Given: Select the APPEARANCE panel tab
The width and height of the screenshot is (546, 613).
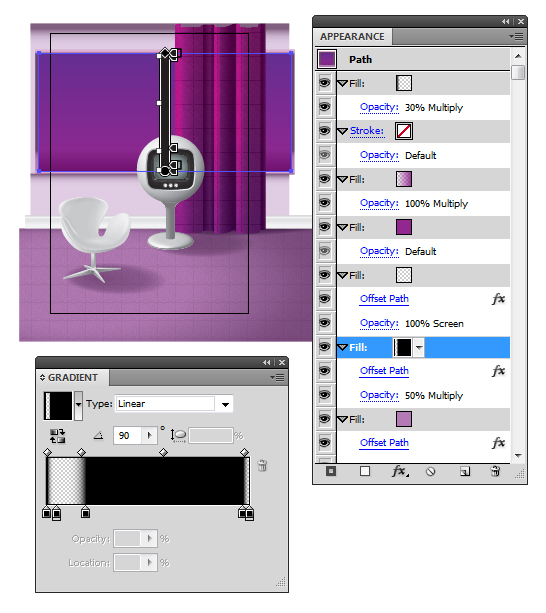Looking at the screenshot, I should pos(352,37).
